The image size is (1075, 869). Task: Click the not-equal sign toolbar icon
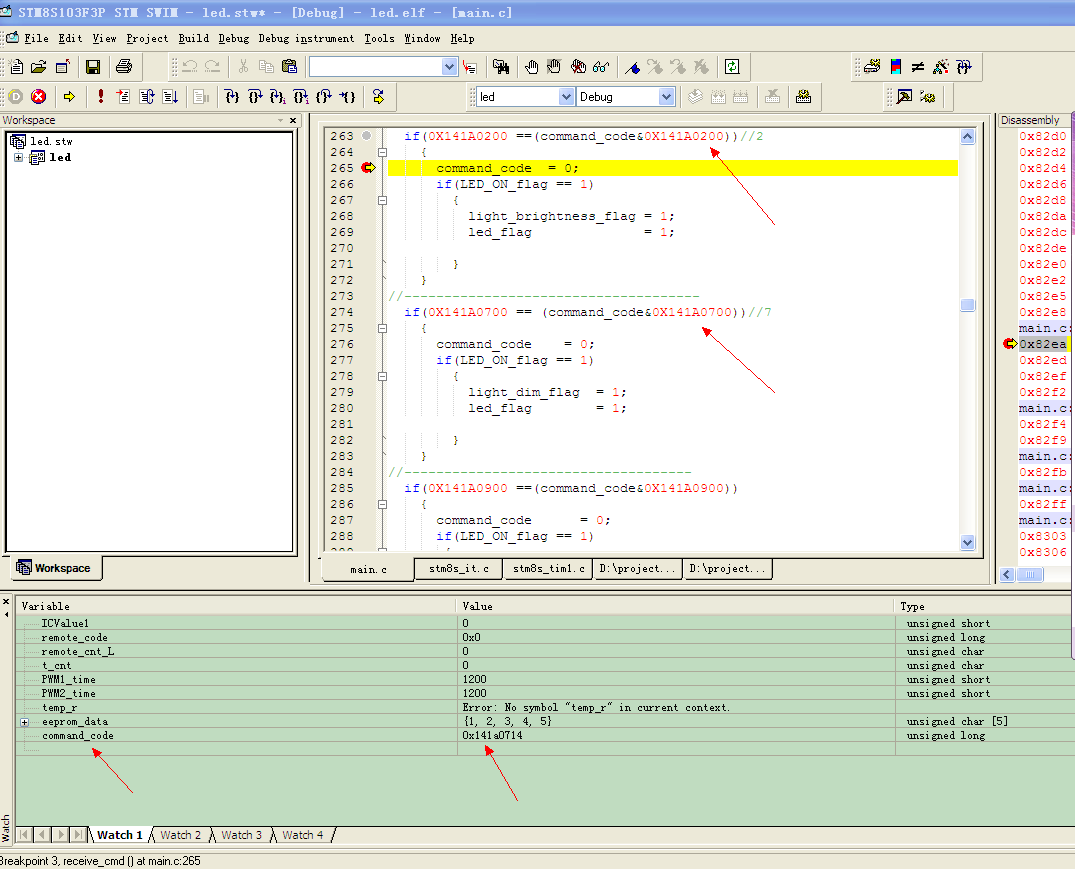coord(918,66)
